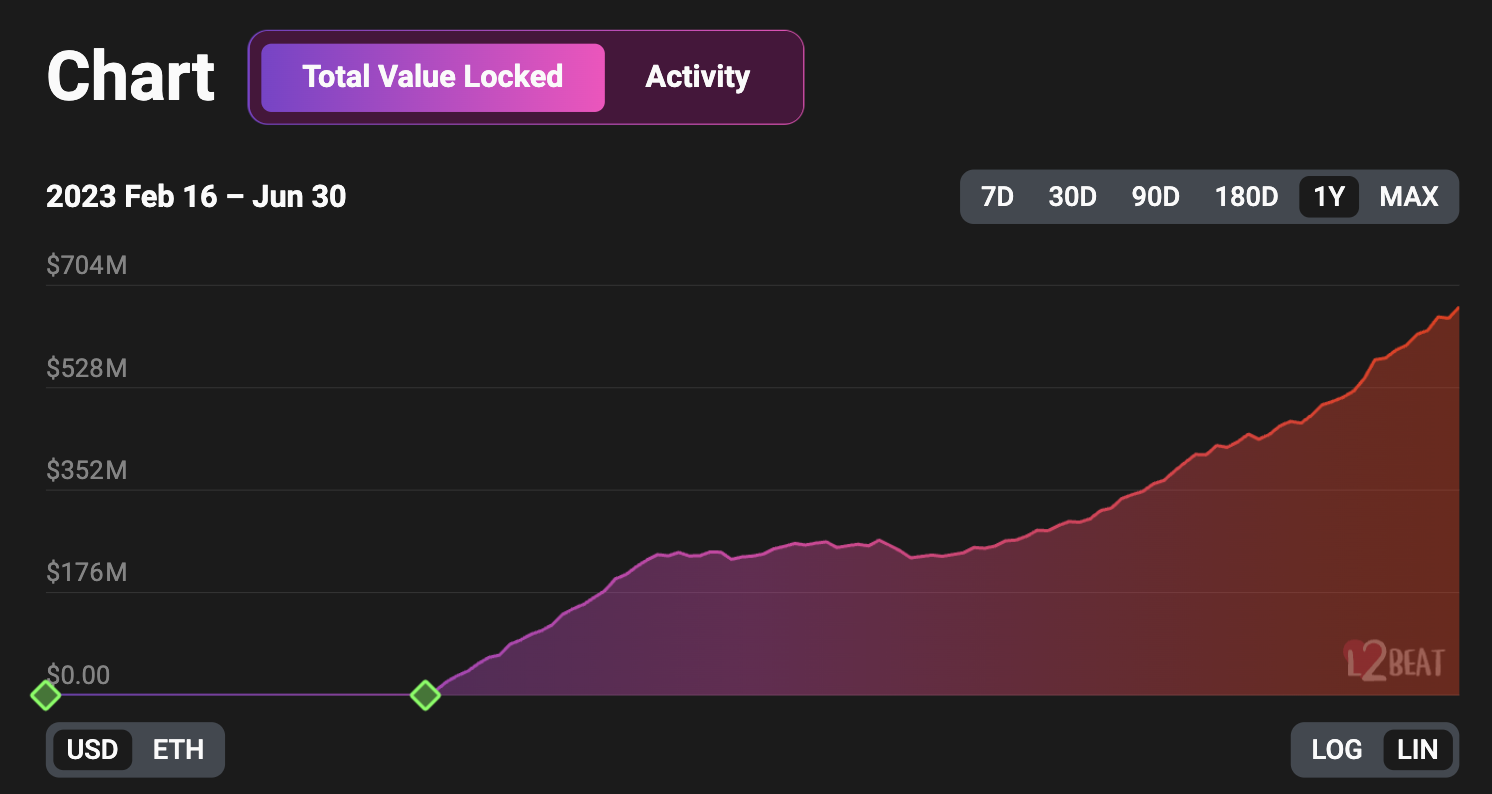Switch to the Activity tab
The image size is (1492, 794).
pyautogui.click(x=697, y=77)
